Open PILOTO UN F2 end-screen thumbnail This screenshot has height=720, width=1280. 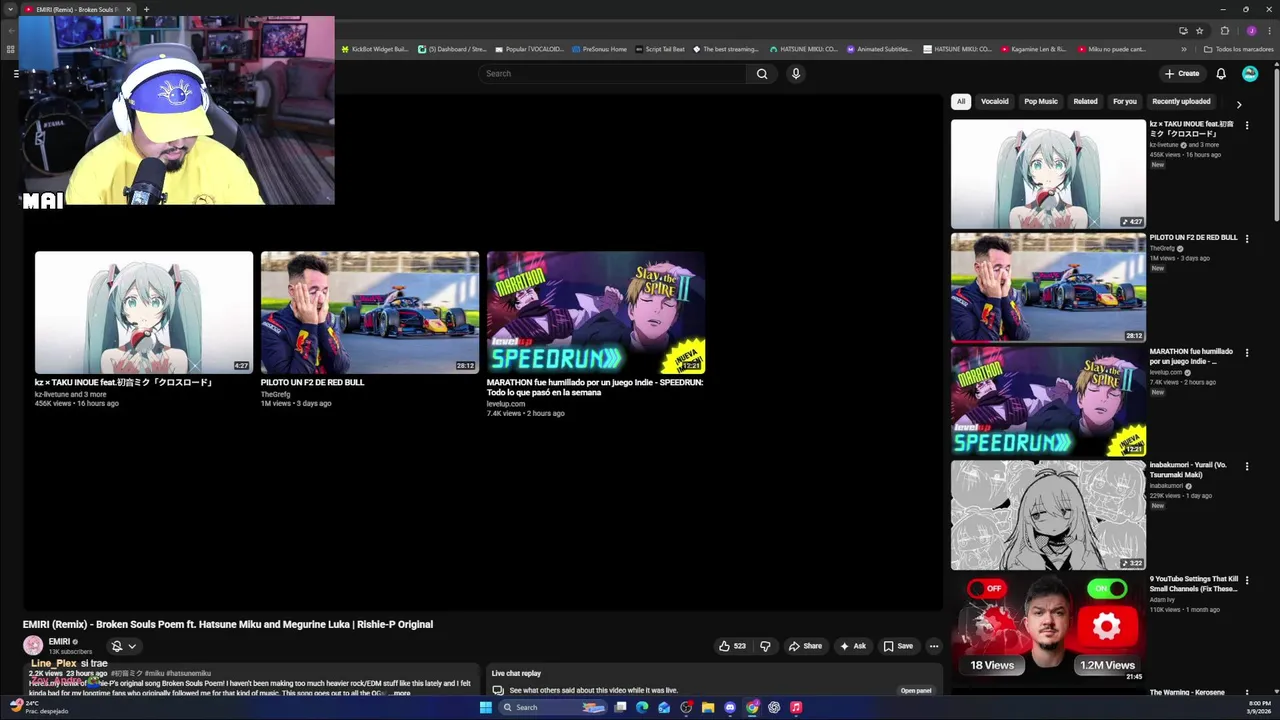pos(370,312)
